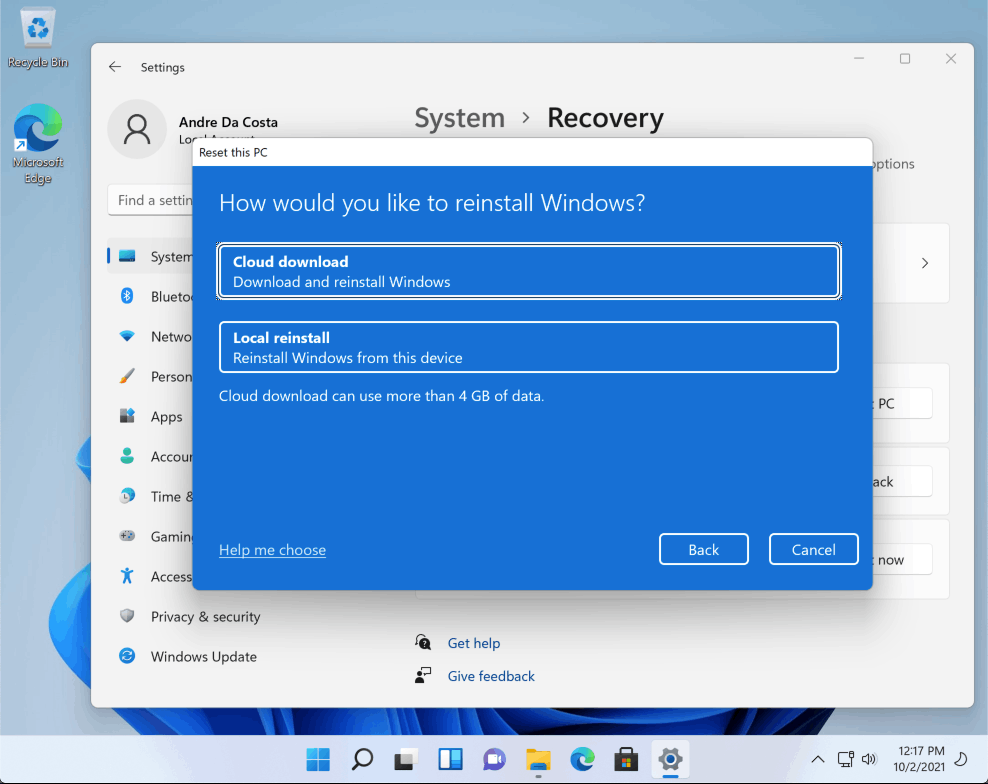Select the Cloud download reinstall option
The width and height of the screenshot is (988, 784).
(528, 270)
